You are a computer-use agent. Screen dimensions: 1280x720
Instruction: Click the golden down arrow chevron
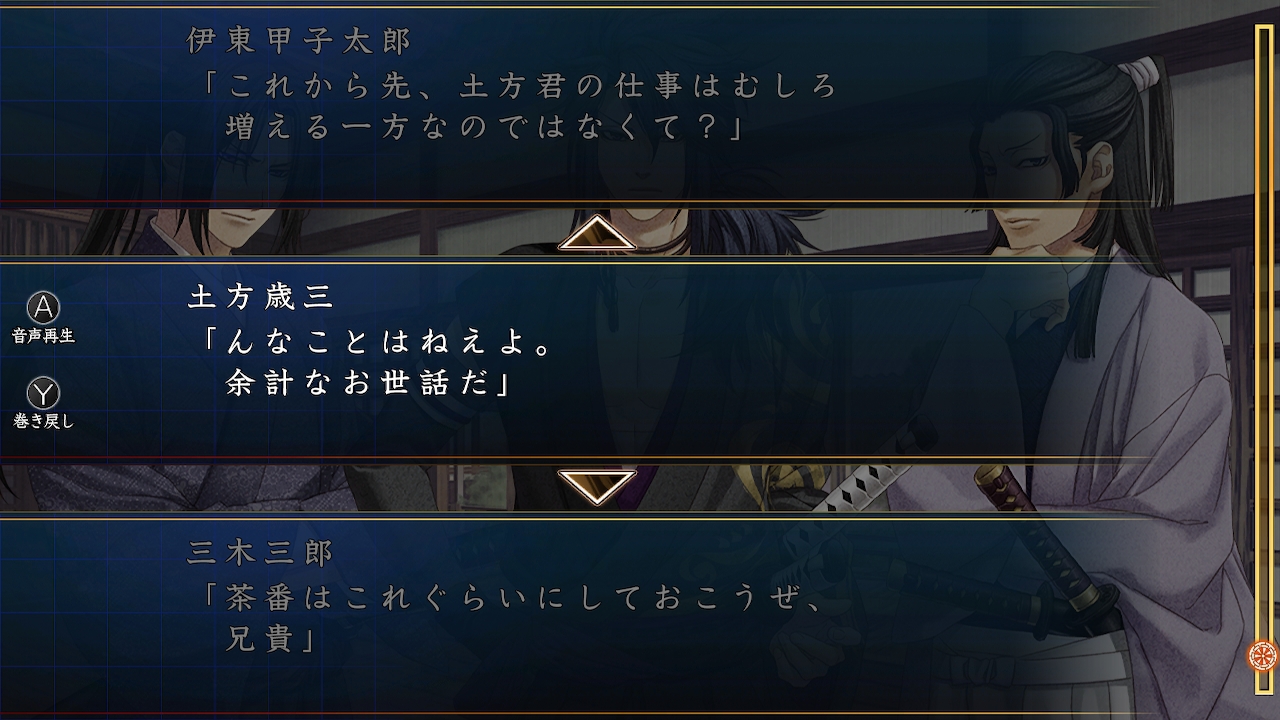click(597, 487)
